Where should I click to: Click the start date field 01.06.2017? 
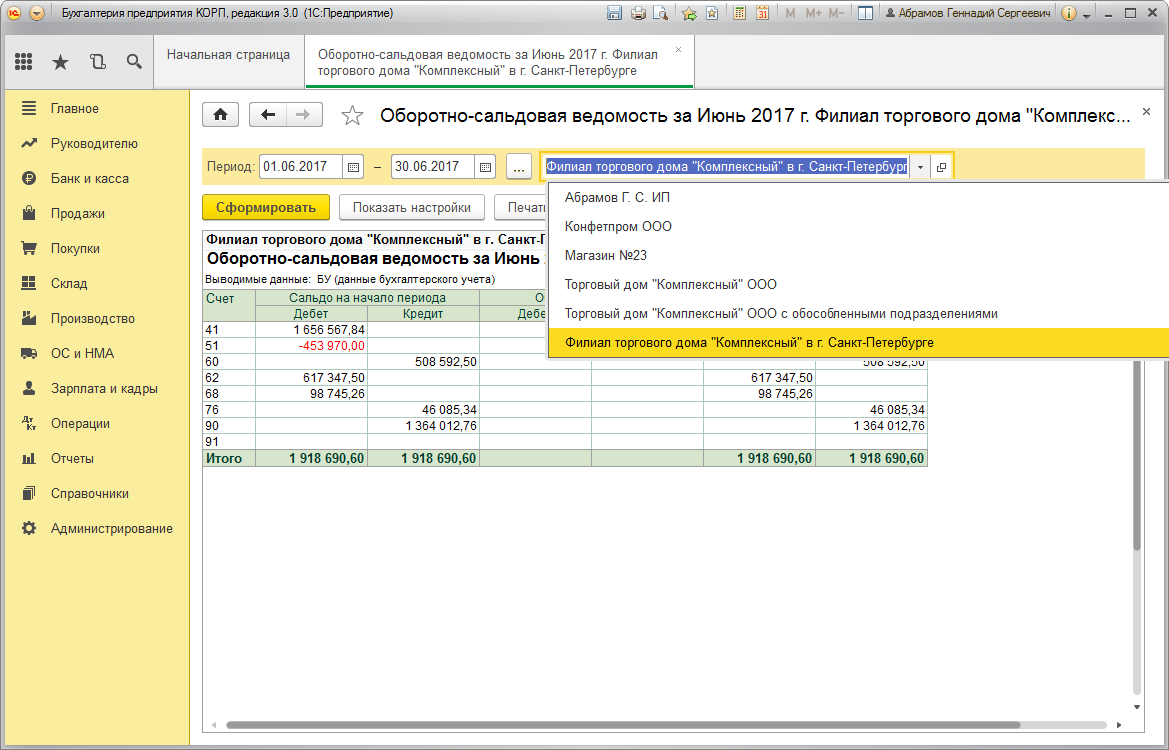301,167
